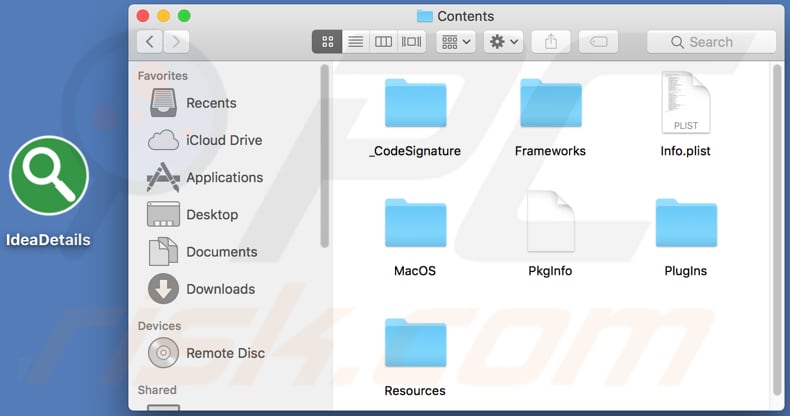Screen dimensions: 790x416
Task: Go forward with the right chevron button
Action: 176,42
